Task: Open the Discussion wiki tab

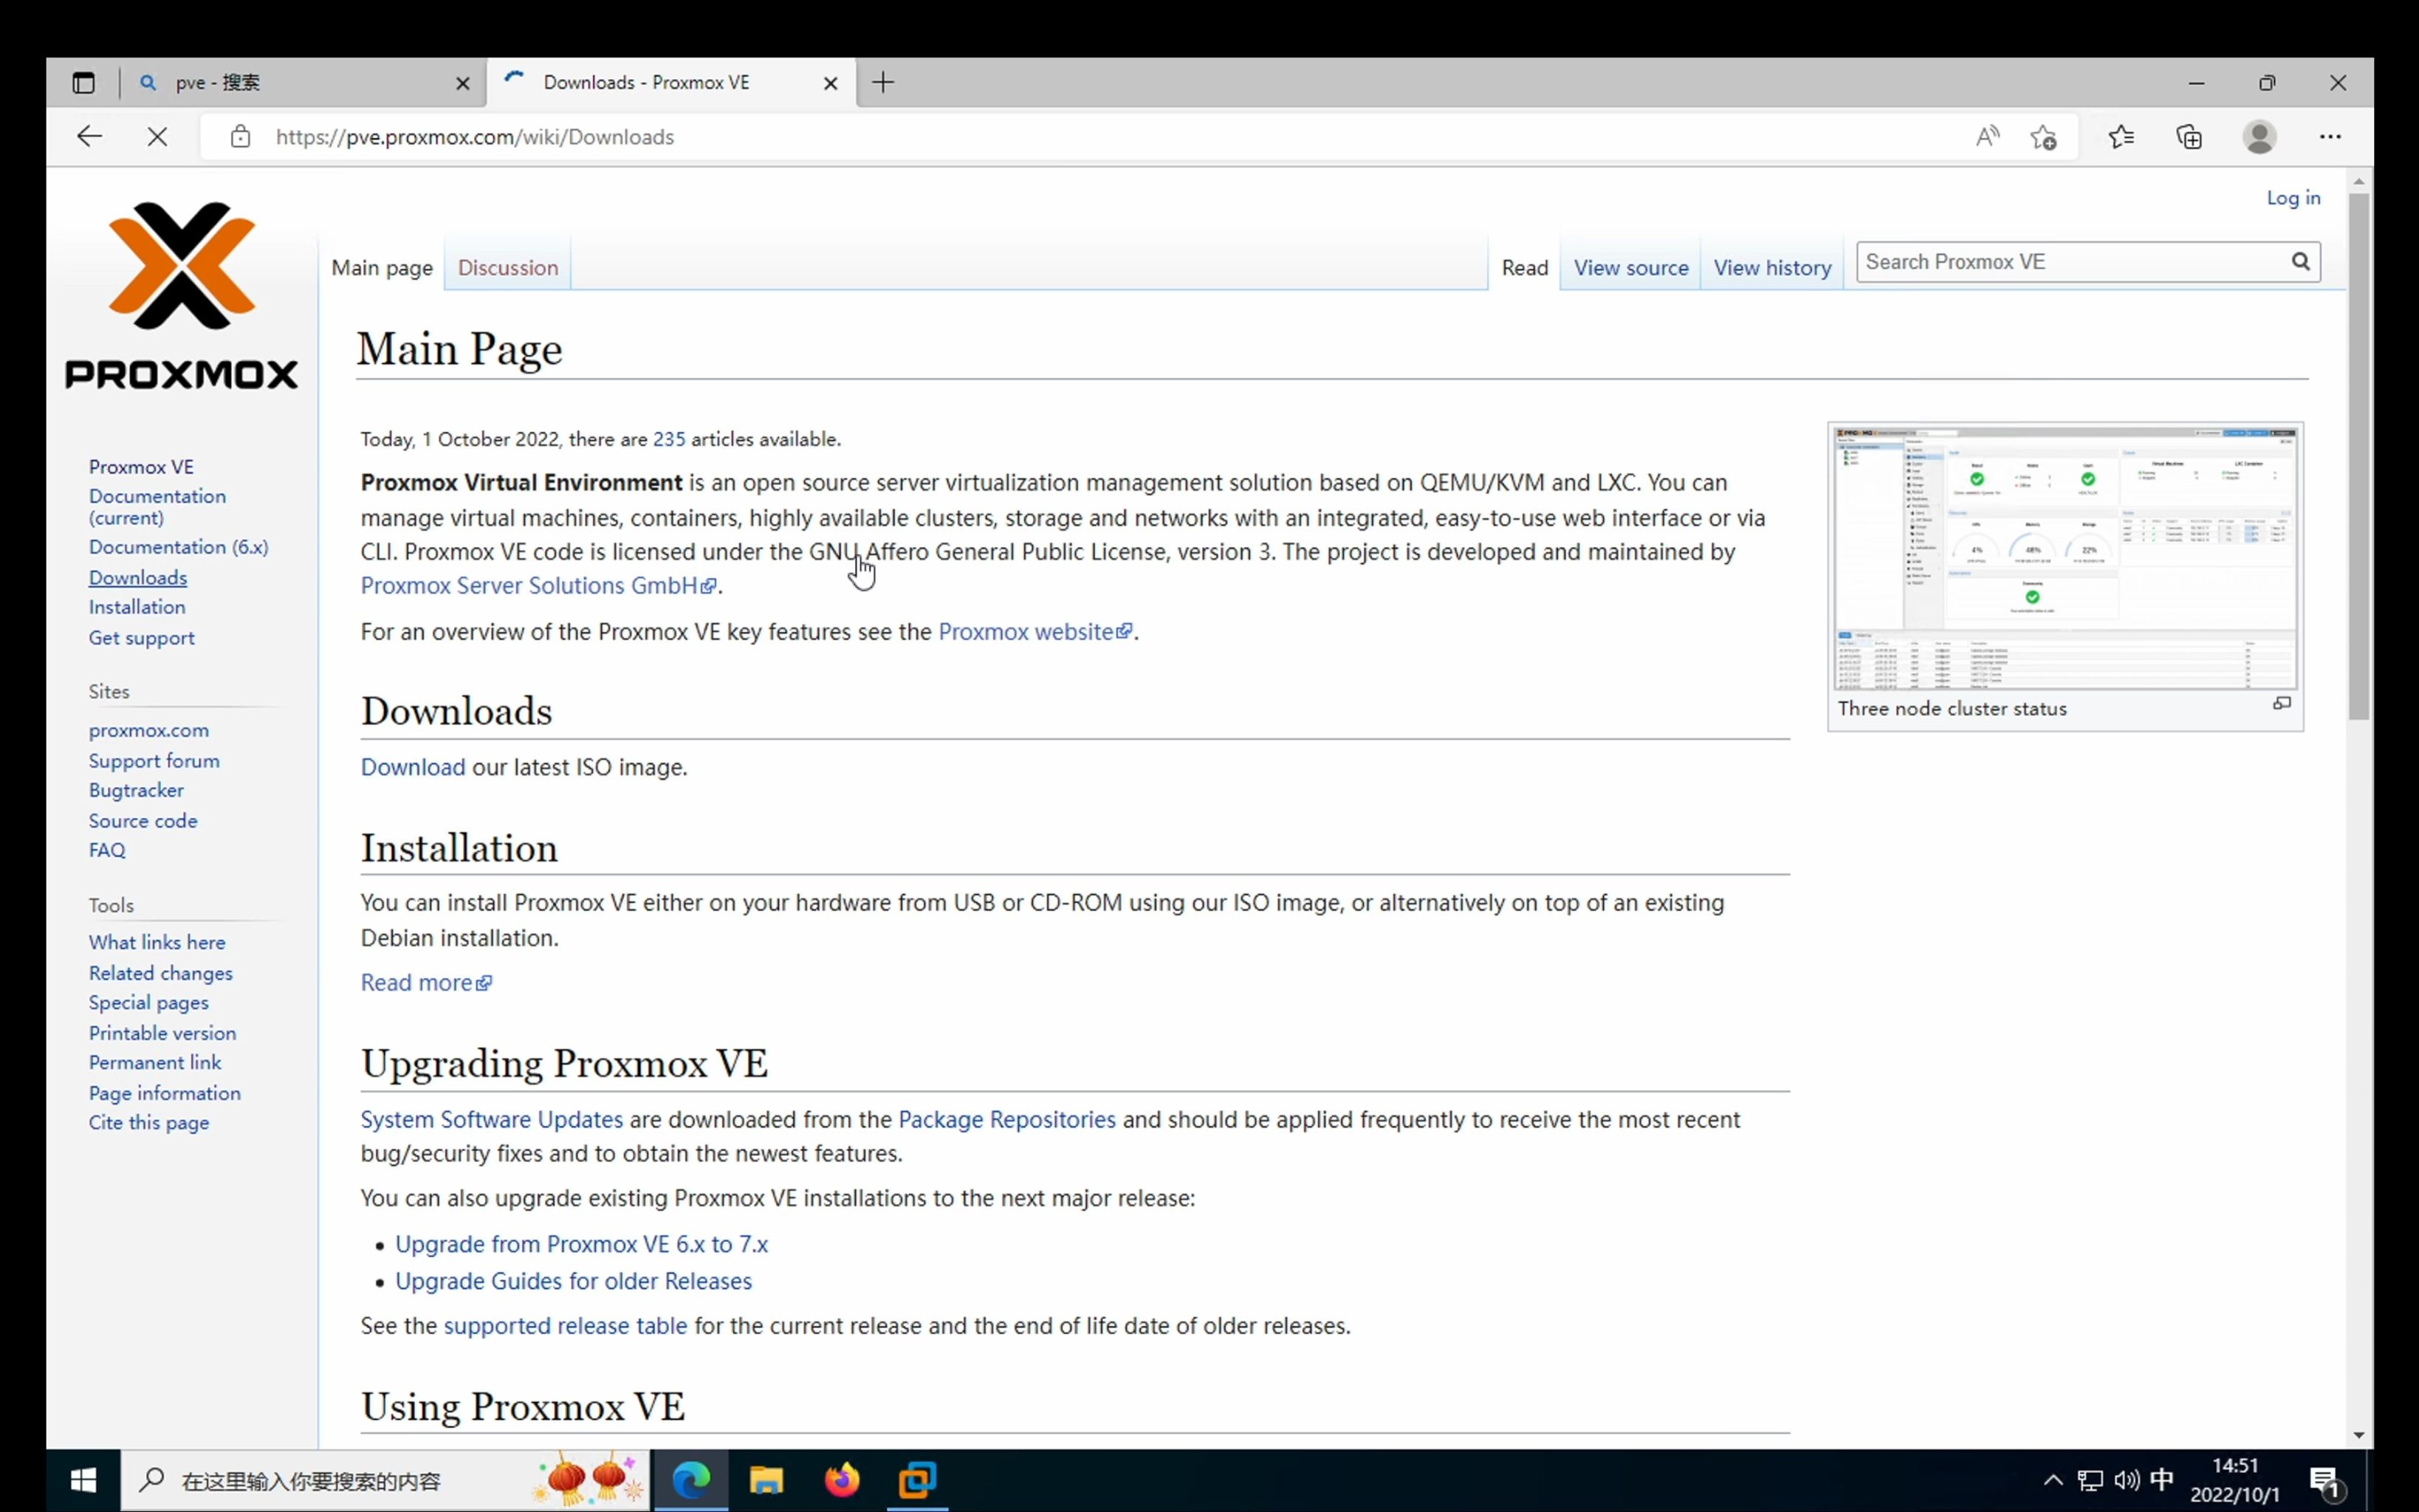Action: 508,268
